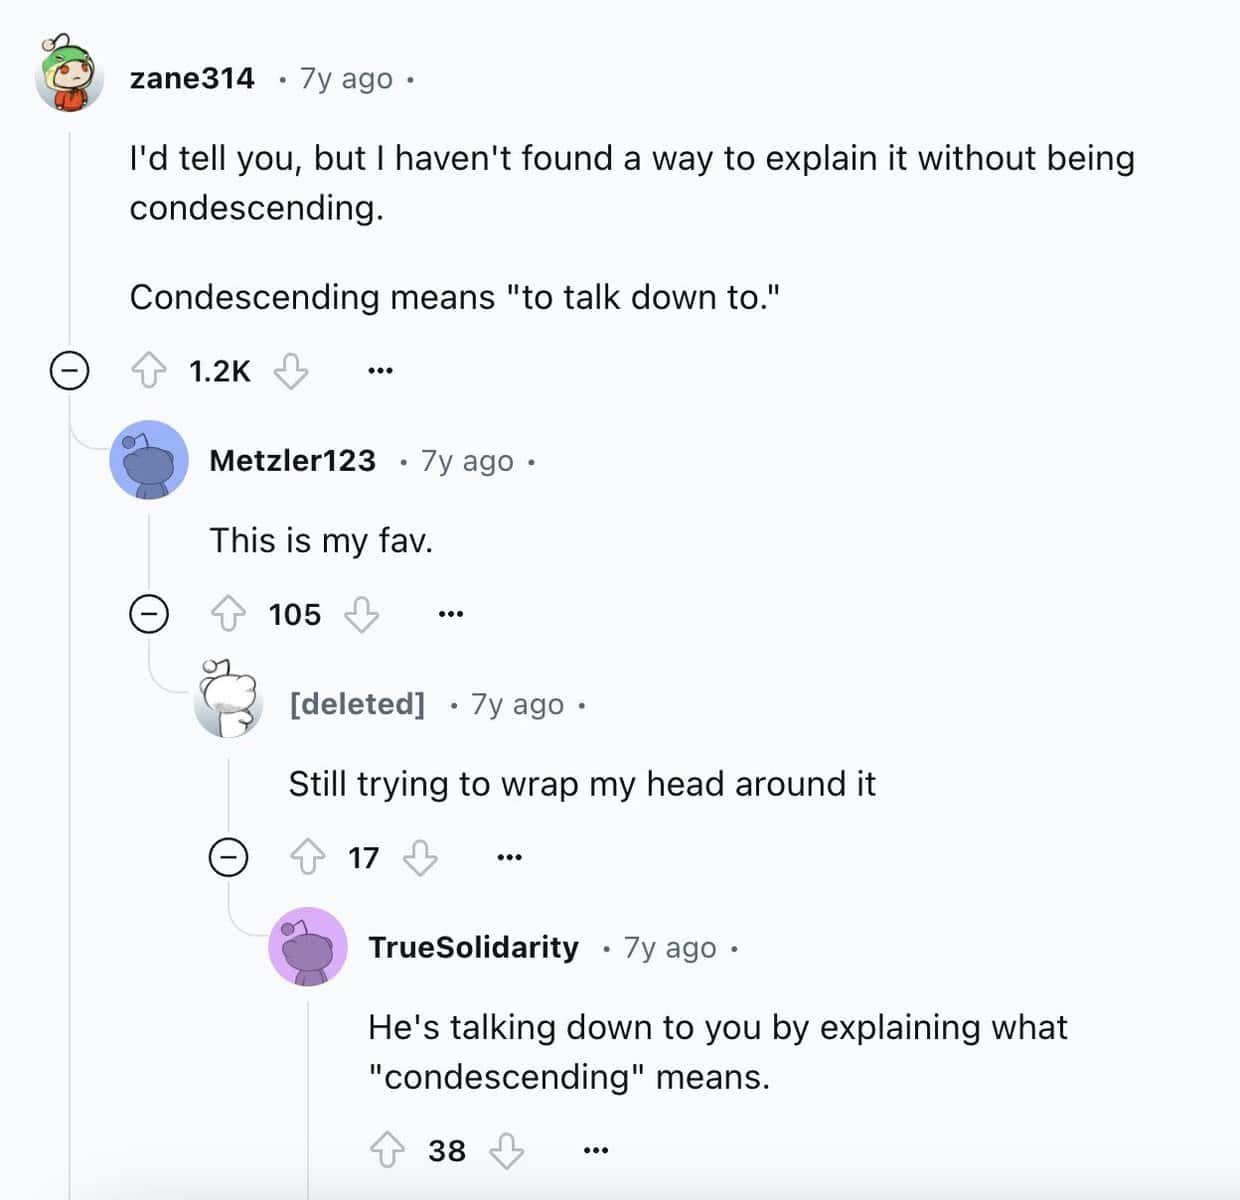Image resolution: width=1240 pixels, height=1200 pixels.
Task: Upvote TrueSolidarity's comment
Action: coord(387,1150)
